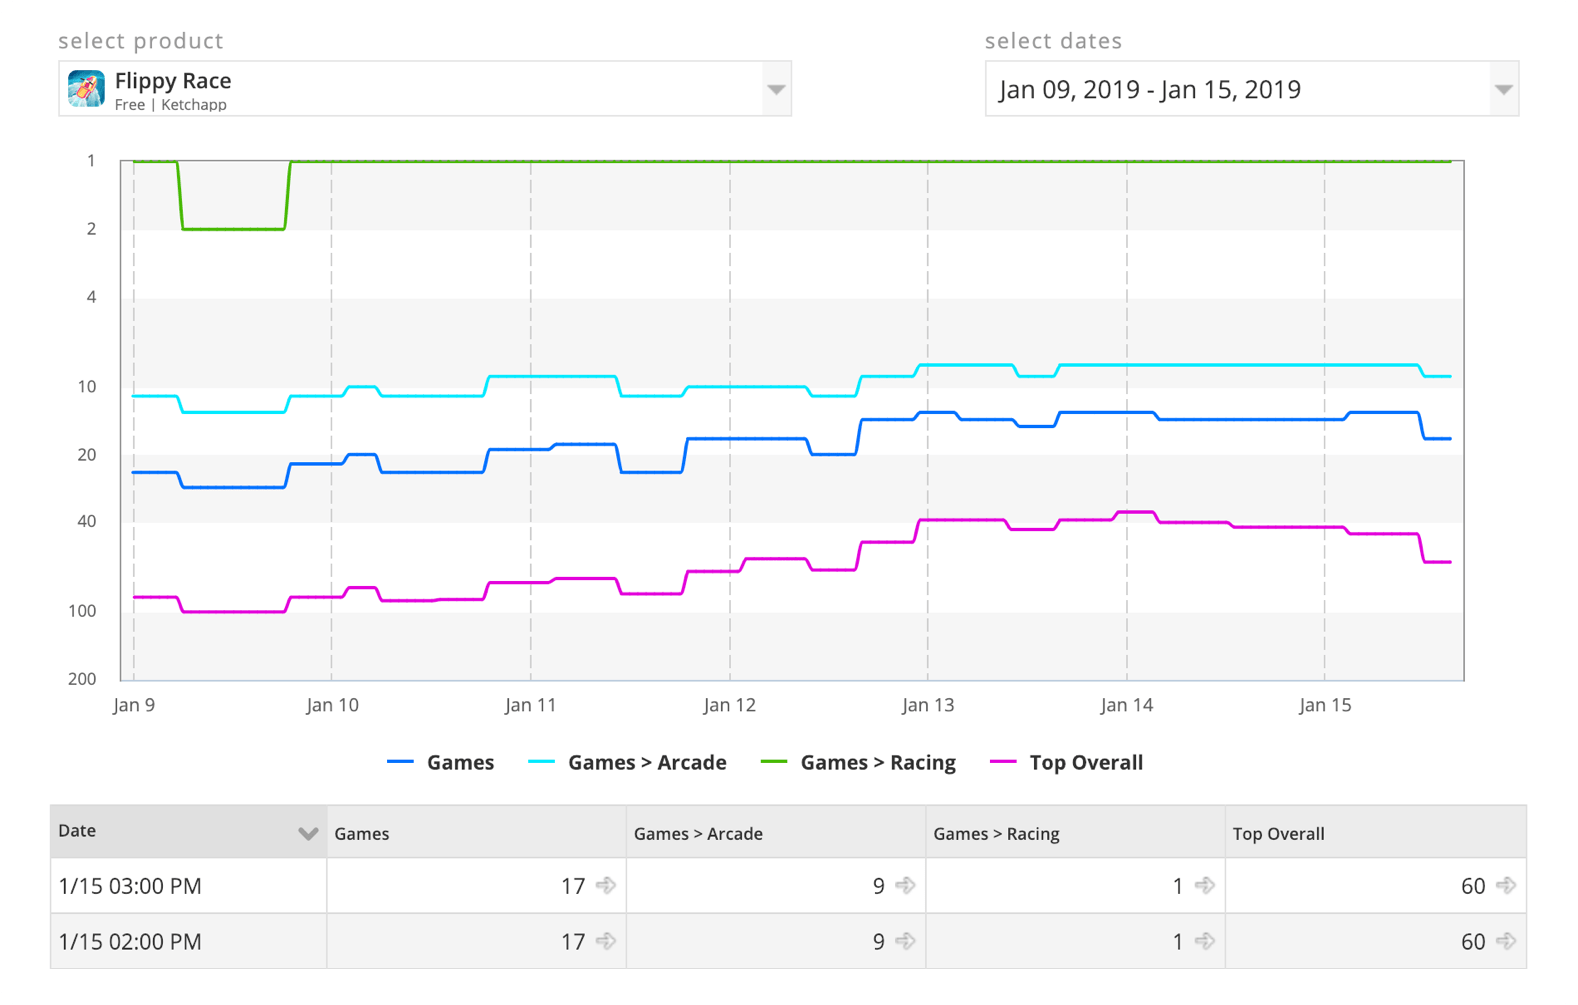
Task: Toggle Games > Racing legend series
Action: click(x=859, y=762)
